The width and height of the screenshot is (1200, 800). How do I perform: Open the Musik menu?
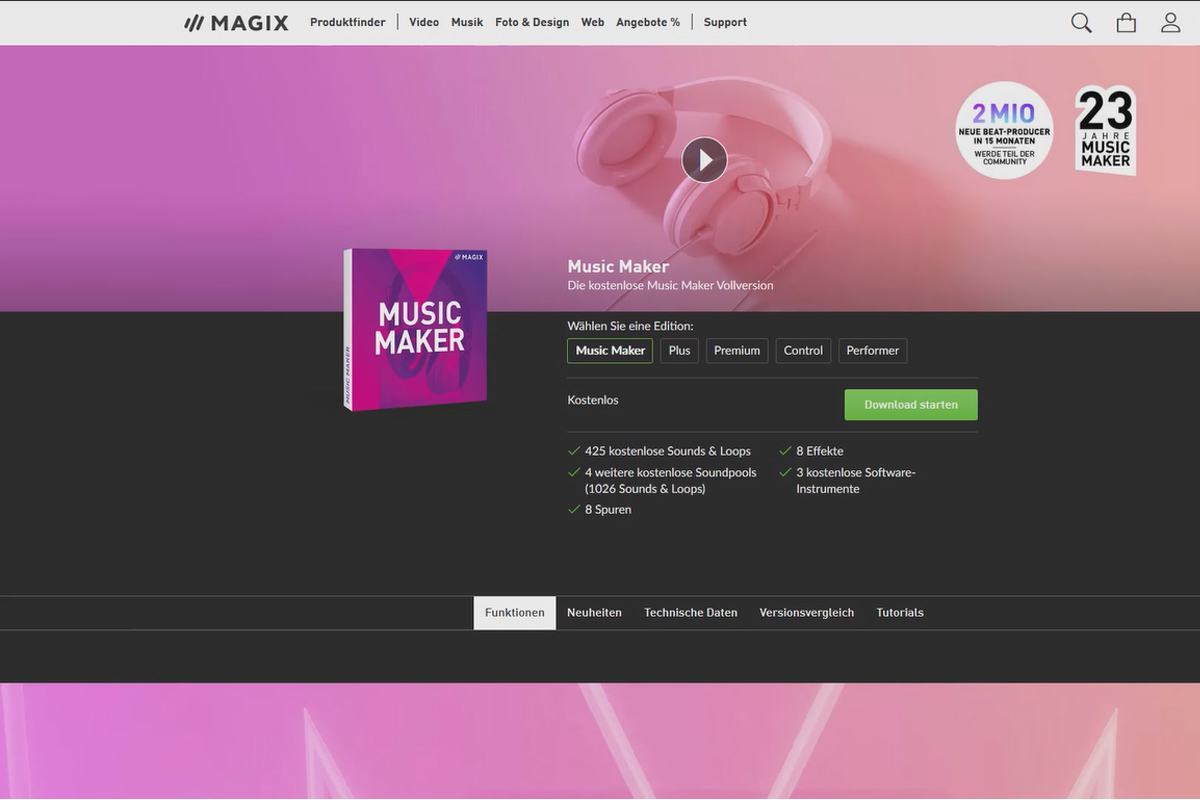click(x=467, y=22)
